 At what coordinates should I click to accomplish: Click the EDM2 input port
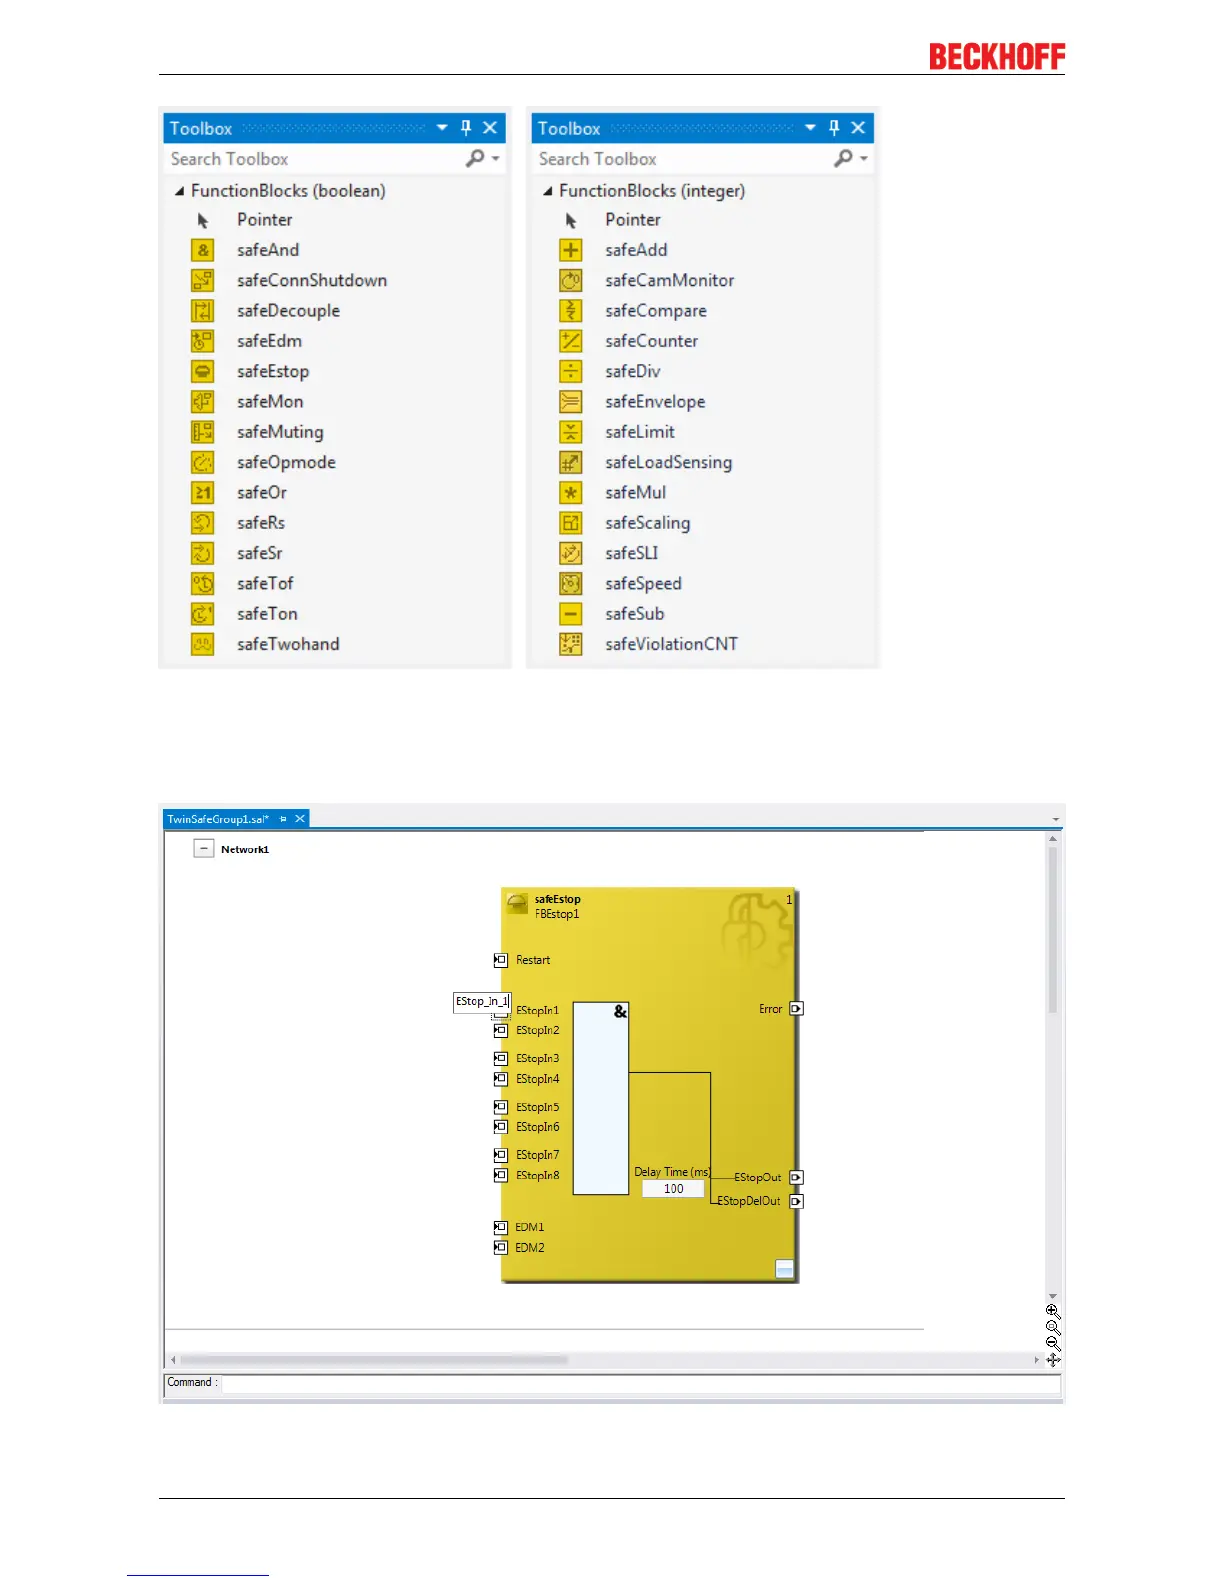[501, 1248]
